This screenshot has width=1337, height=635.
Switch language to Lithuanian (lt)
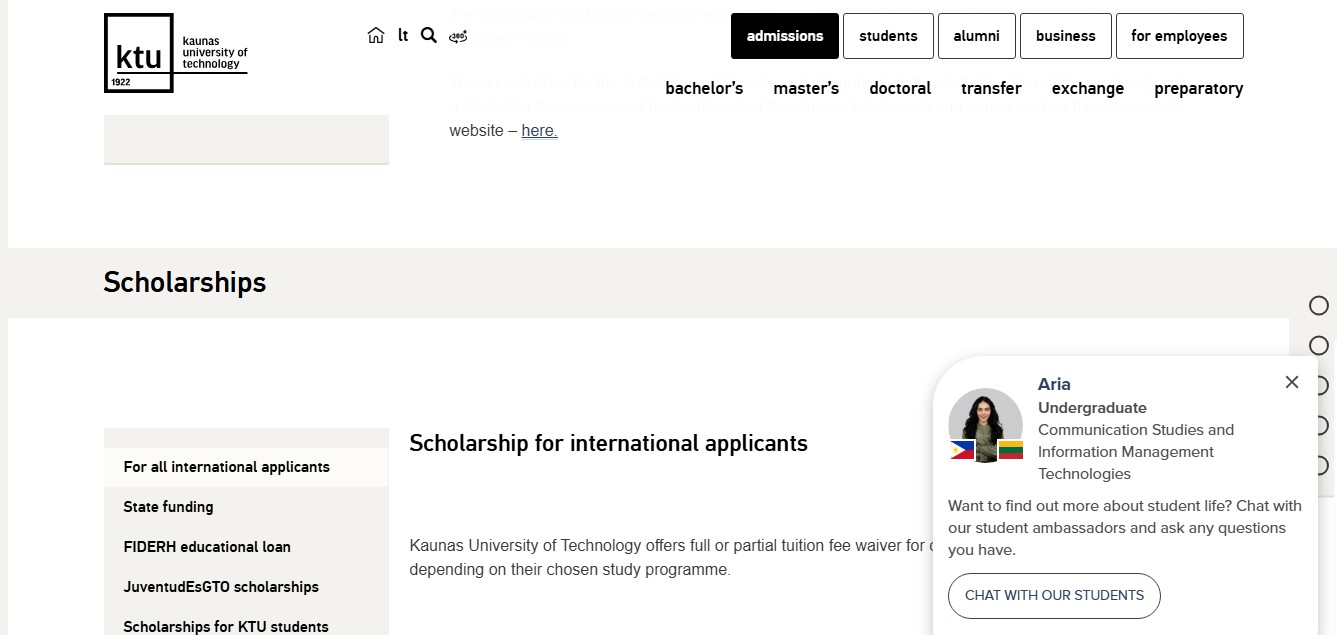(403, 36)
